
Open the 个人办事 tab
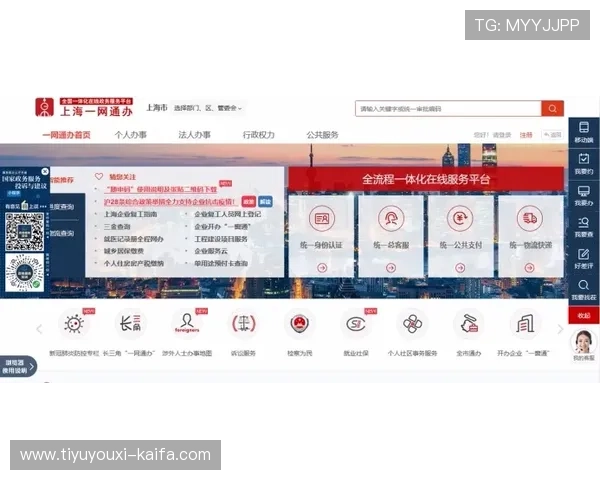131,135
